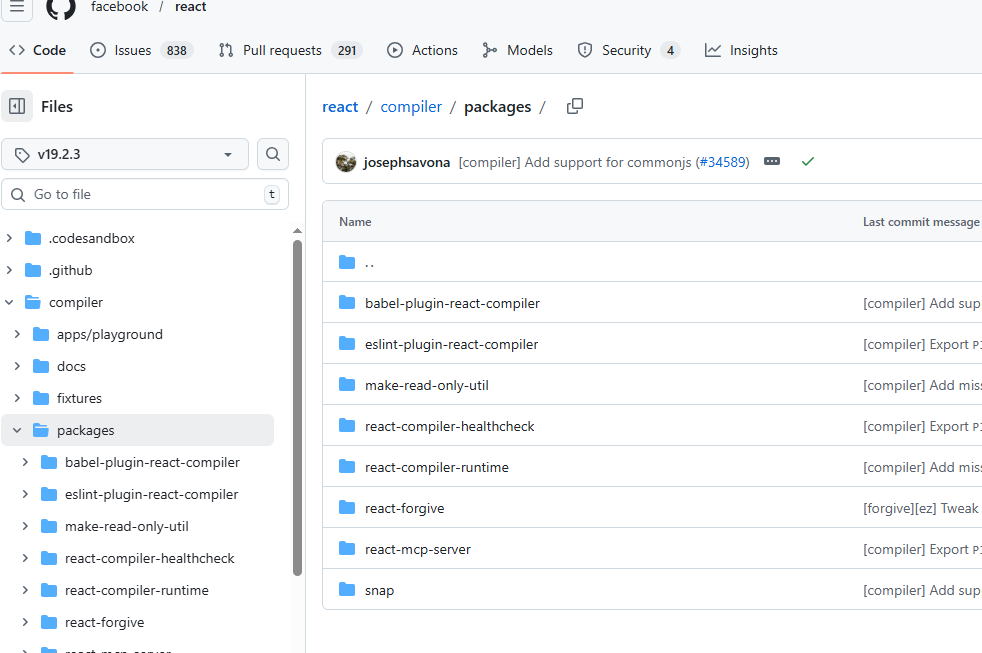
Task: Click folder icon of snap row
Action: (x=347, y=590)
